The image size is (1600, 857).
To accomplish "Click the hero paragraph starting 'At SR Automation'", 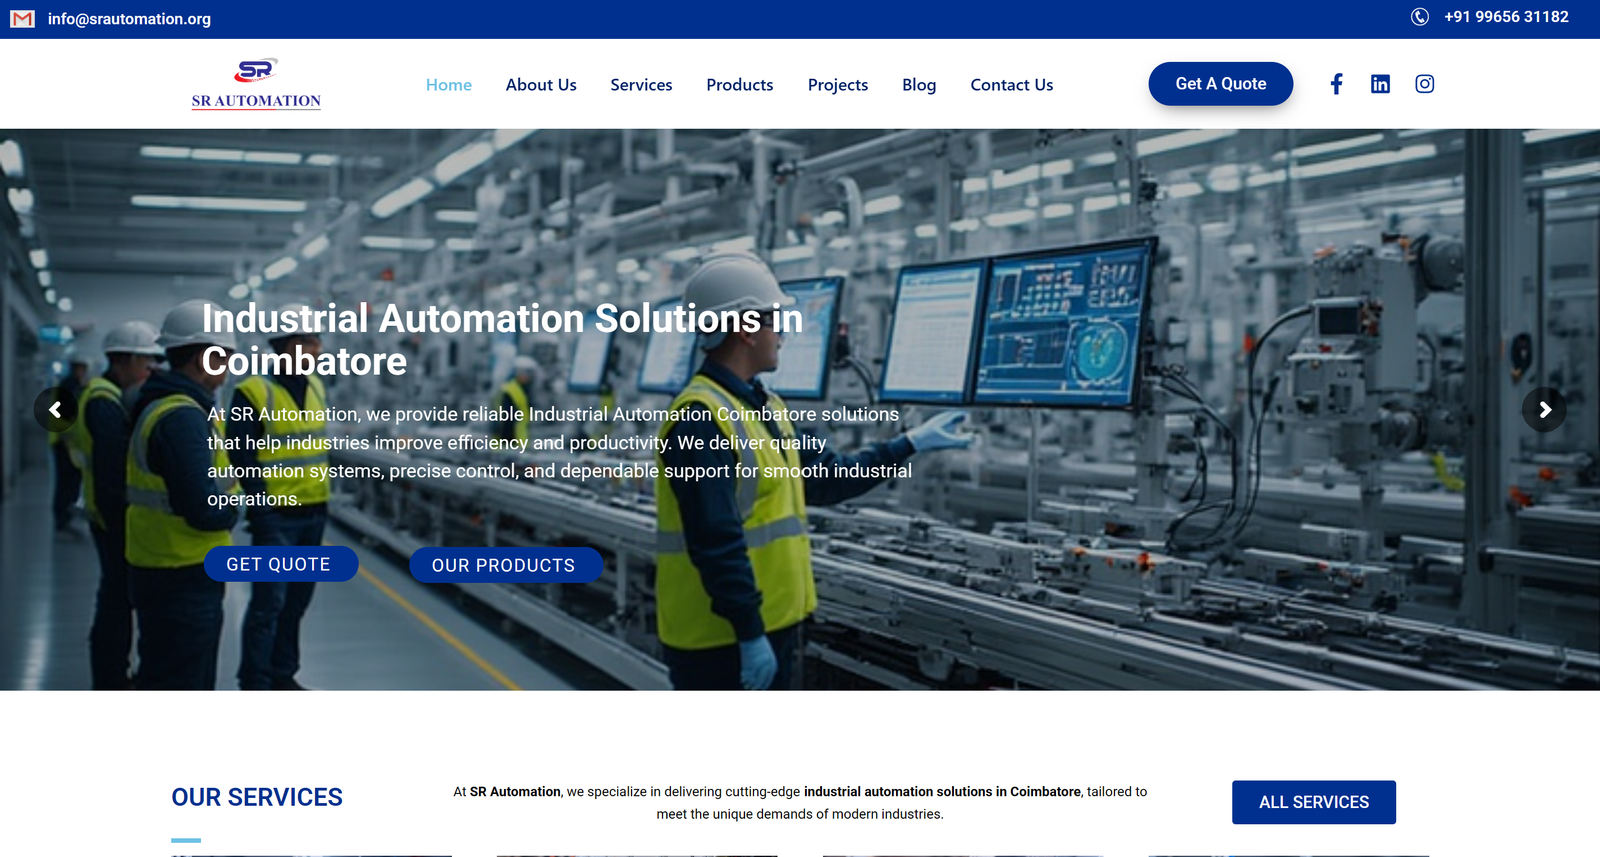I will (x=559, y=456).
